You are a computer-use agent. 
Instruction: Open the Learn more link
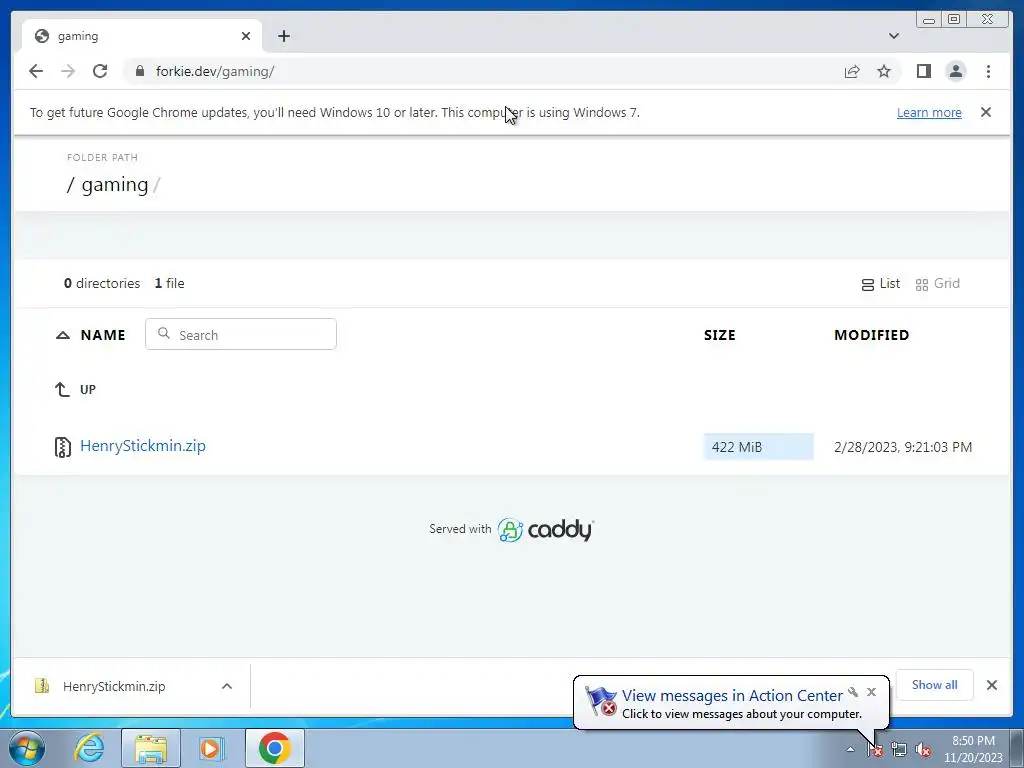click(x=929, y=112)
